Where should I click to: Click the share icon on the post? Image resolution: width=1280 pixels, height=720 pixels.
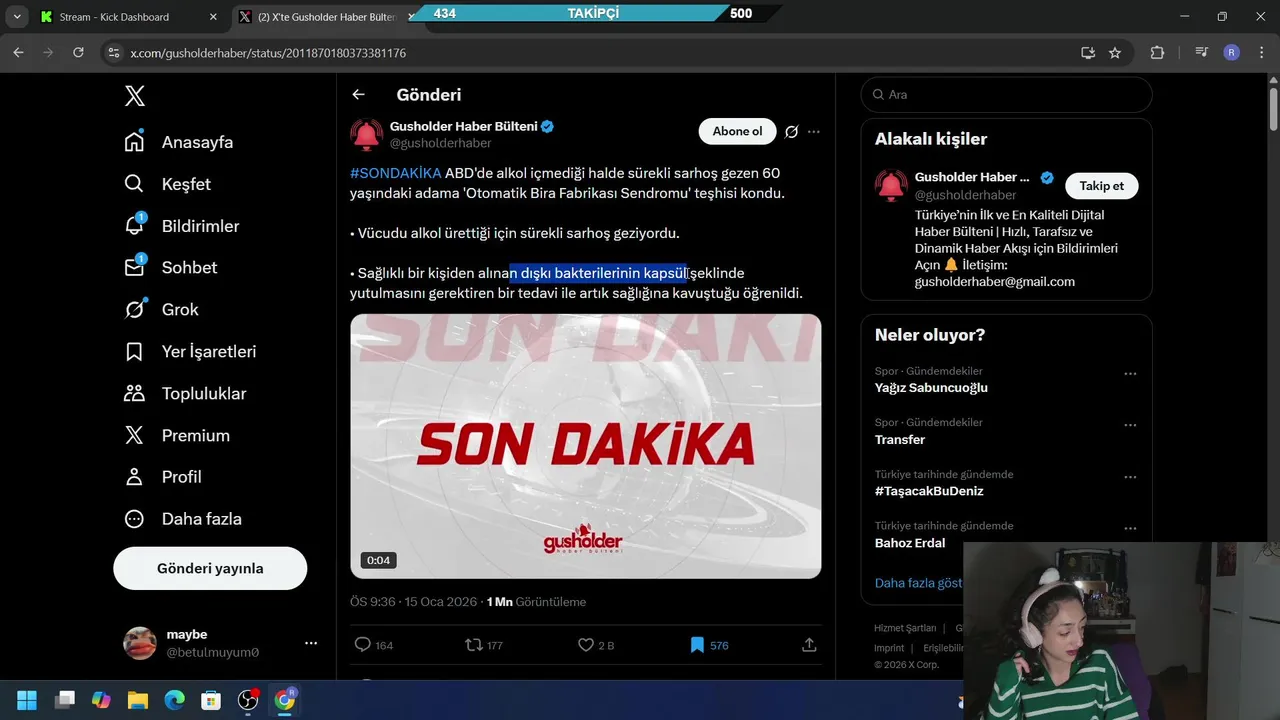point(809,645)
